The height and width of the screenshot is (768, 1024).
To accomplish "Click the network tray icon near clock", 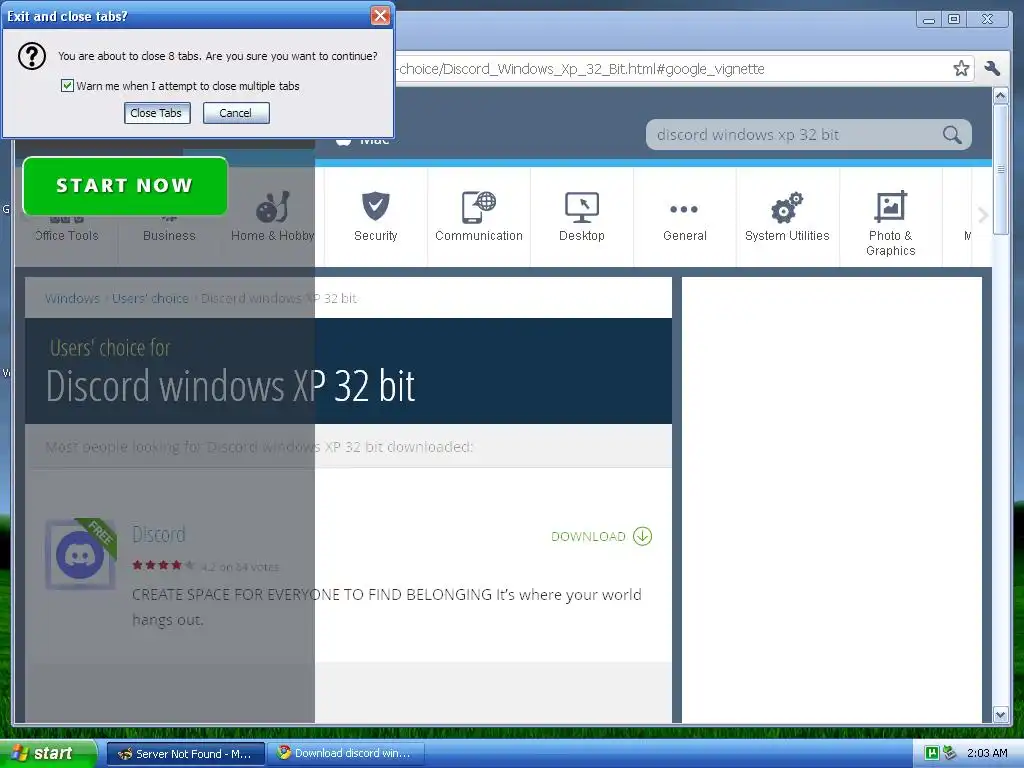I will coord(950,753).
